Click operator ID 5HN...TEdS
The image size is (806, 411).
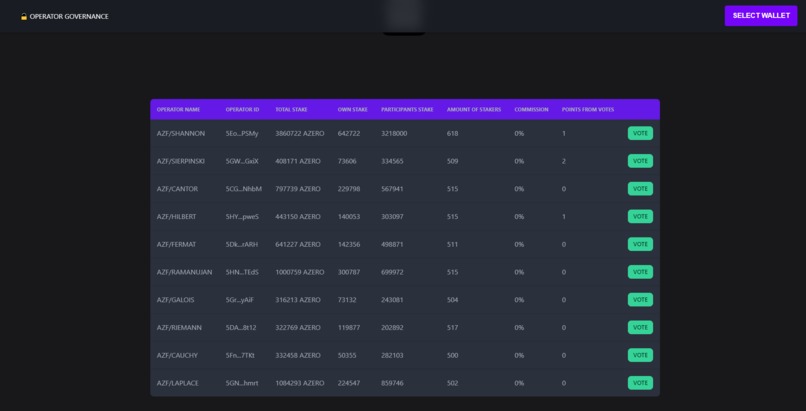click(242, 272)
